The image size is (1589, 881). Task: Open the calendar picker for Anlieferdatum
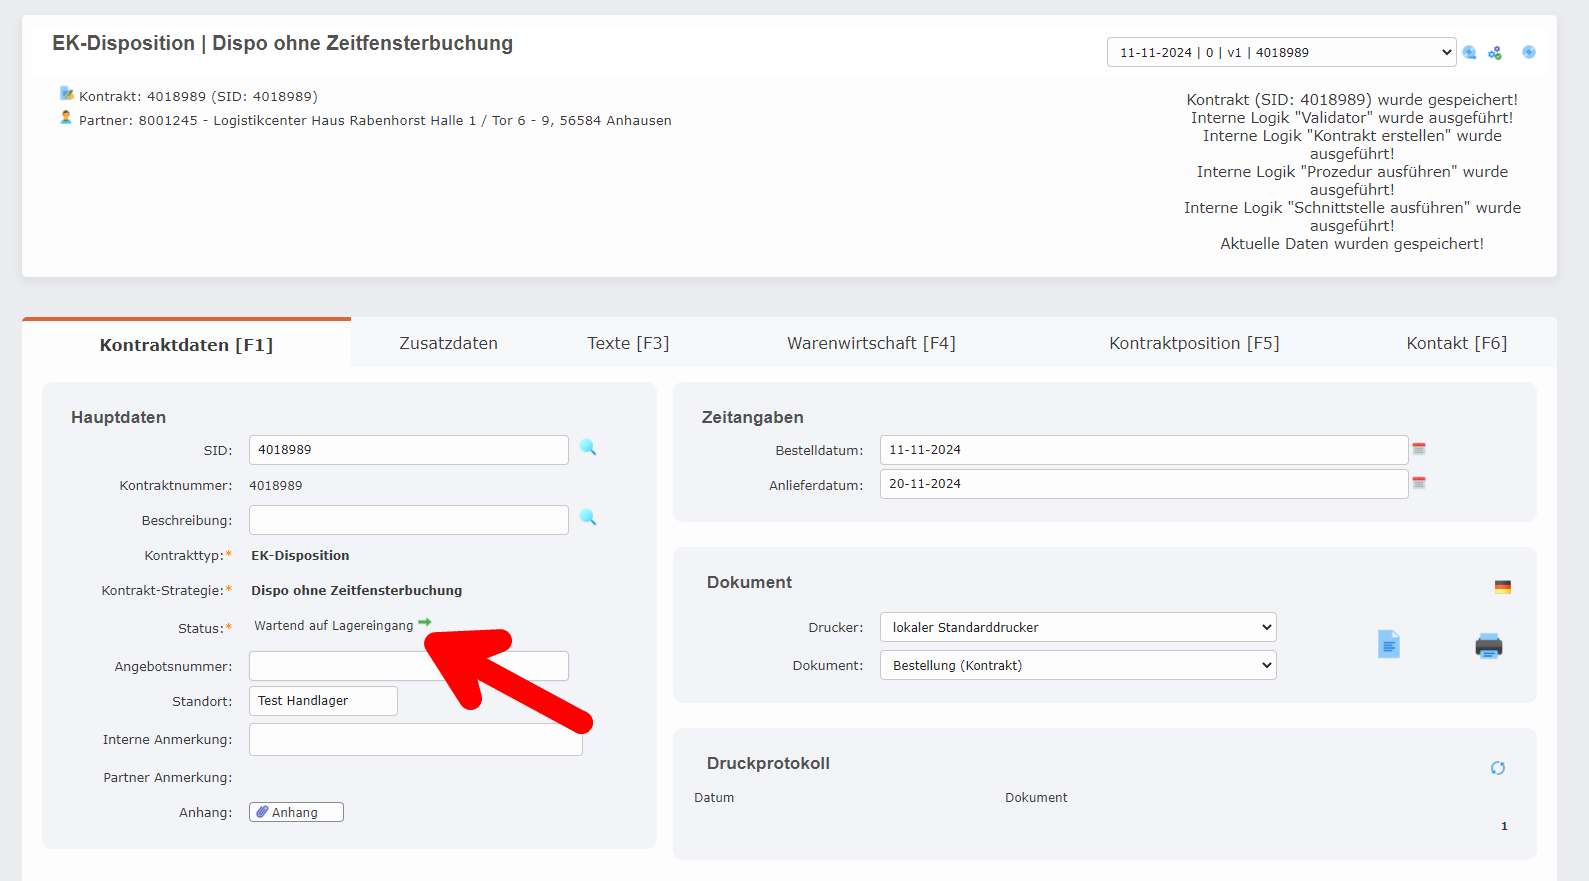pos(1419,483)
